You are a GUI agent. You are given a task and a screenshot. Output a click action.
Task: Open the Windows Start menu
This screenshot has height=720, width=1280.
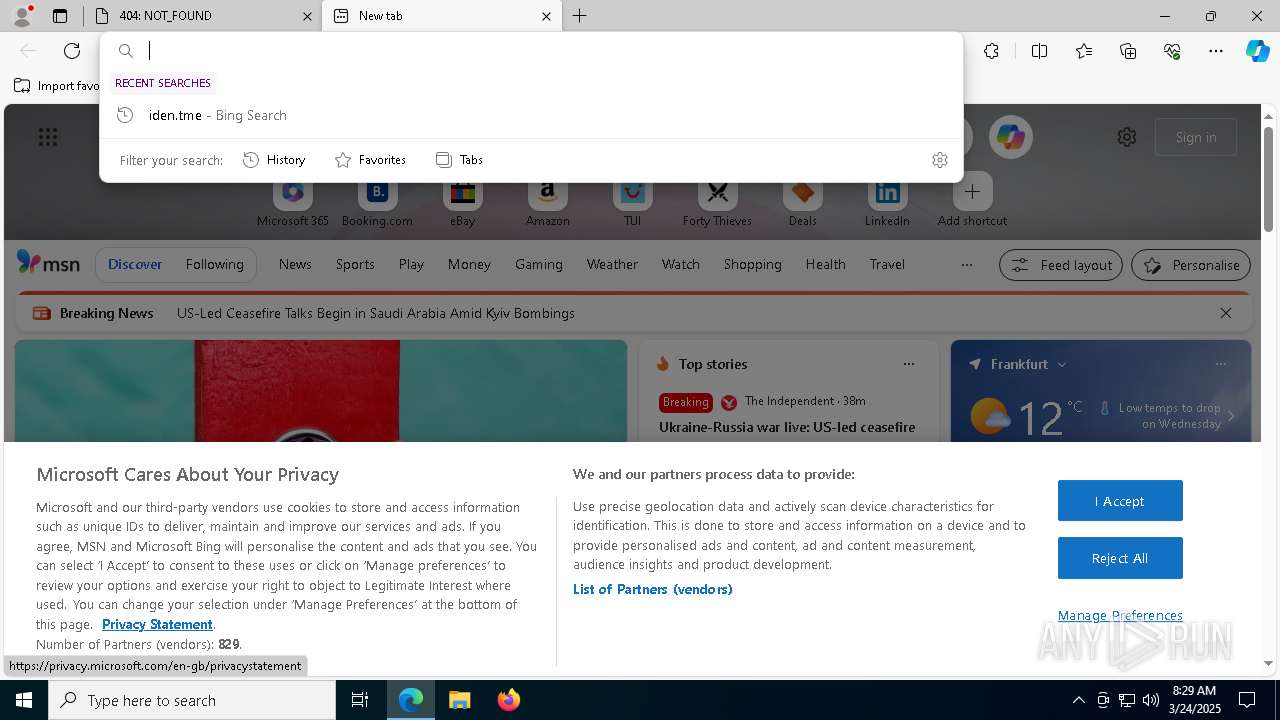point(24,700)
